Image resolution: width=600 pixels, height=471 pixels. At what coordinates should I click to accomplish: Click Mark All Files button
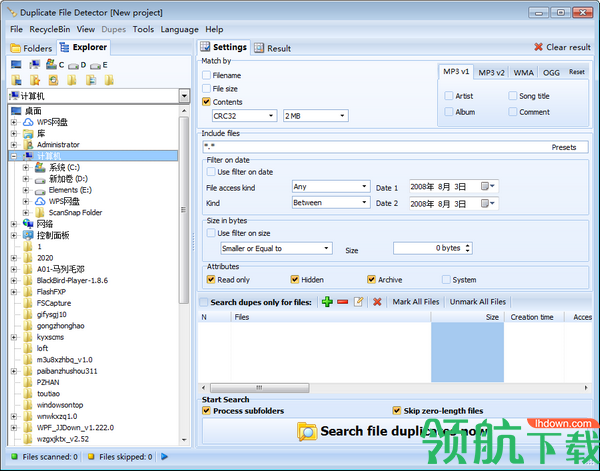[x=416, y=302]
